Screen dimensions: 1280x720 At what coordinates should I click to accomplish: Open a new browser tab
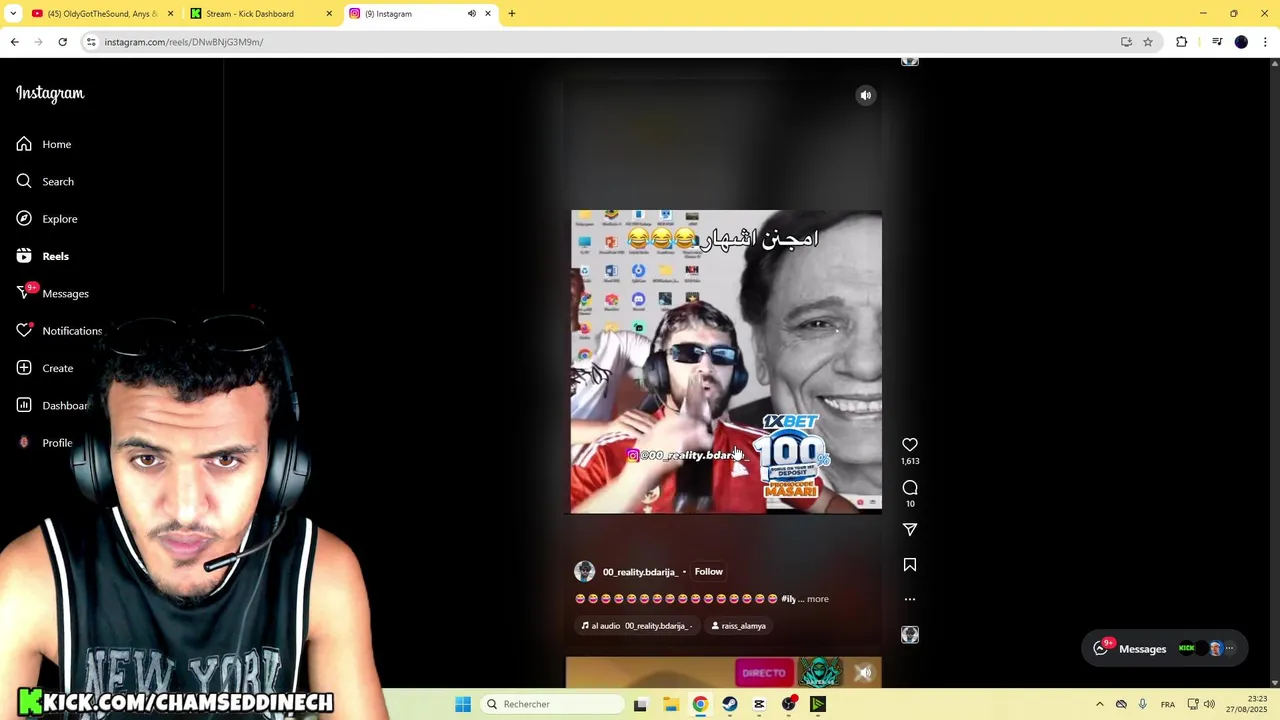(512, 14)
